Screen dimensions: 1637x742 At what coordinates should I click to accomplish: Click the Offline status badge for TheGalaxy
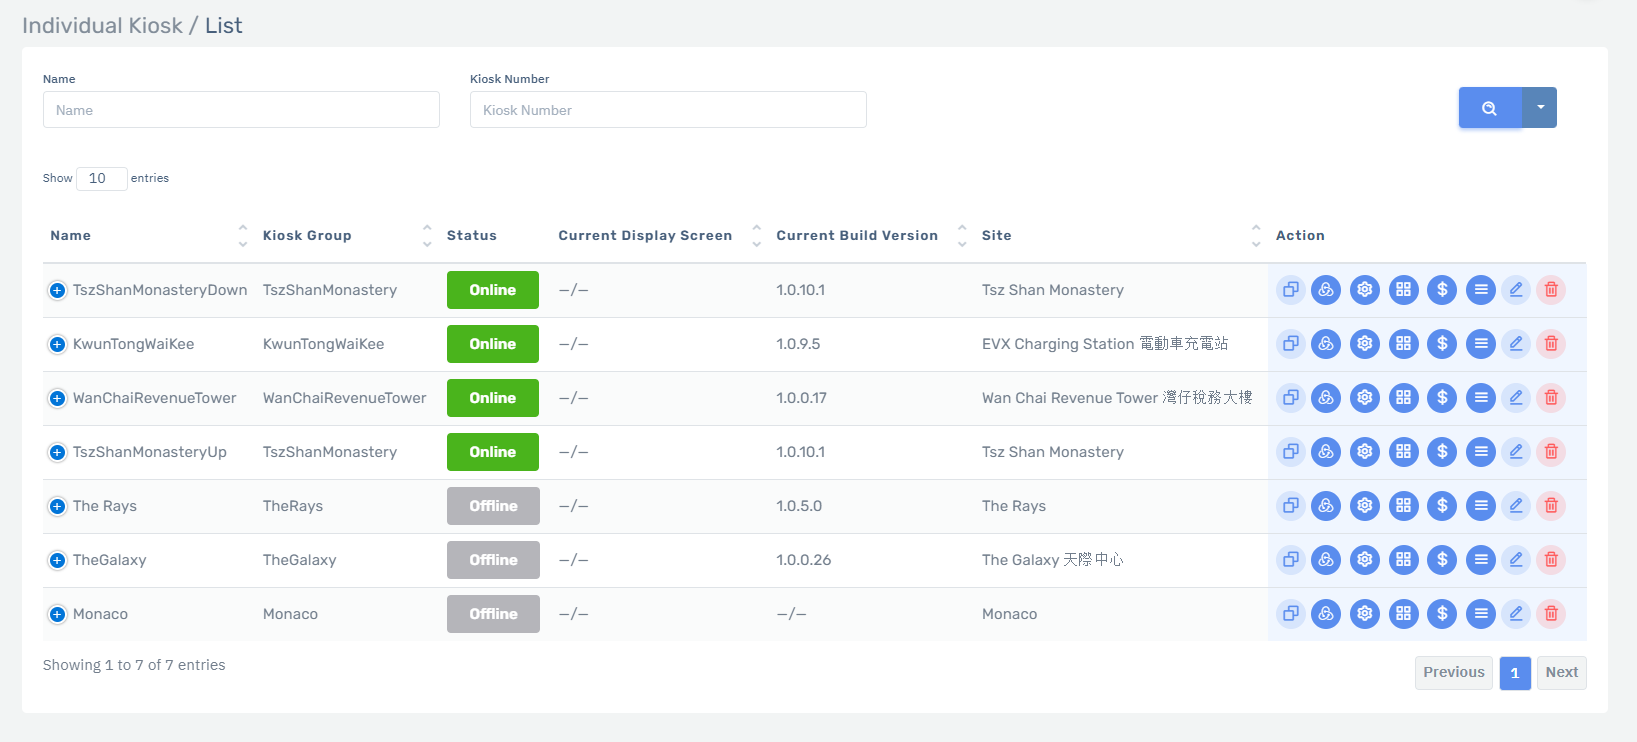coord(493,560)
